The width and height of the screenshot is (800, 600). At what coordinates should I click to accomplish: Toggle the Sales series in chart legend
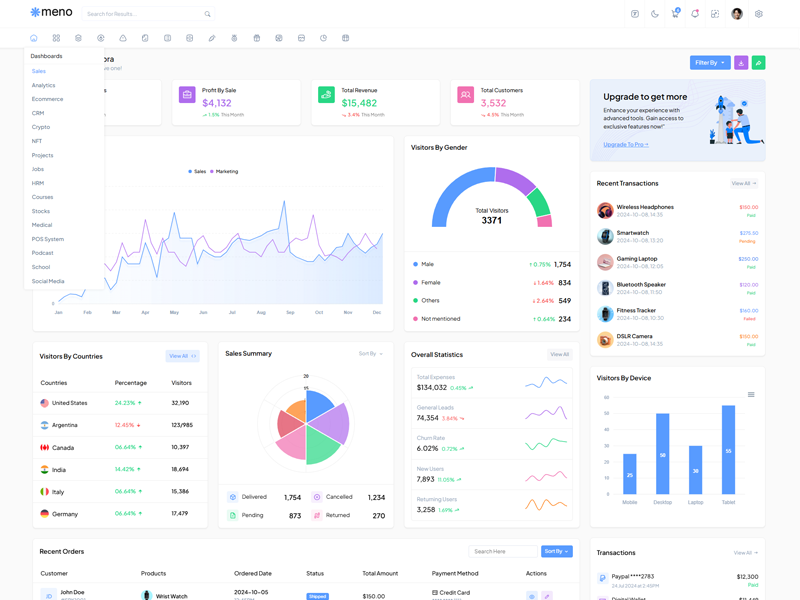198,171
